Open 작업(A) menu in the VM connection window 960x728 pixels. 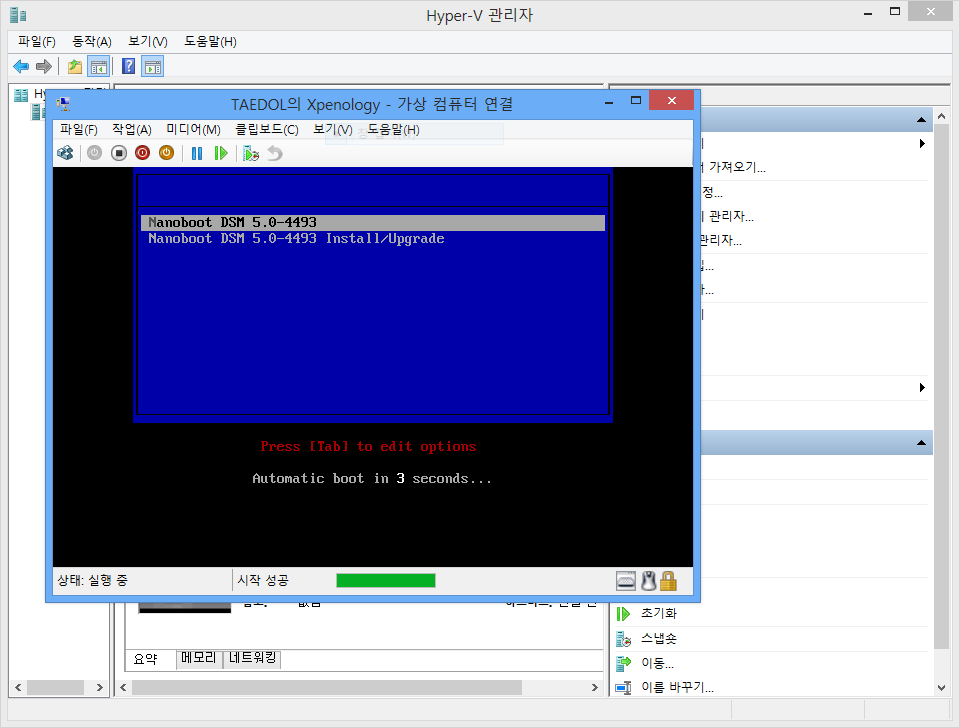pyautogui.click(x=132, y=129)
